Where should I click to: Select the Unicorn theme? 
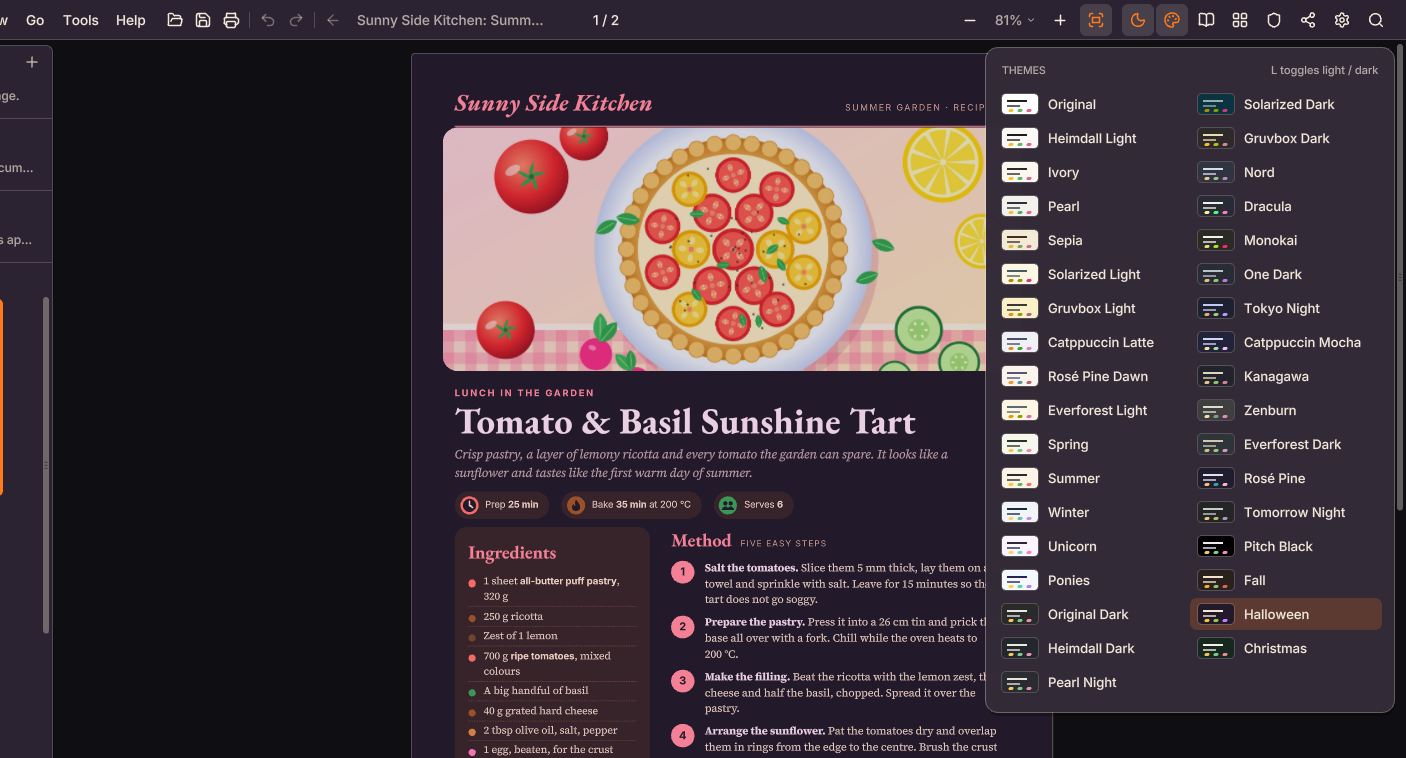pyautogui.click(x=1090, y=546)
